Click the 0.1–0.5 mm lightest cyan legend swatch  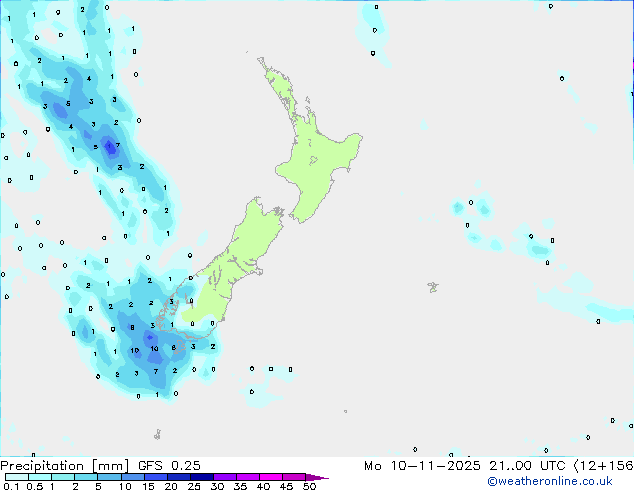[x=17, y=477]
